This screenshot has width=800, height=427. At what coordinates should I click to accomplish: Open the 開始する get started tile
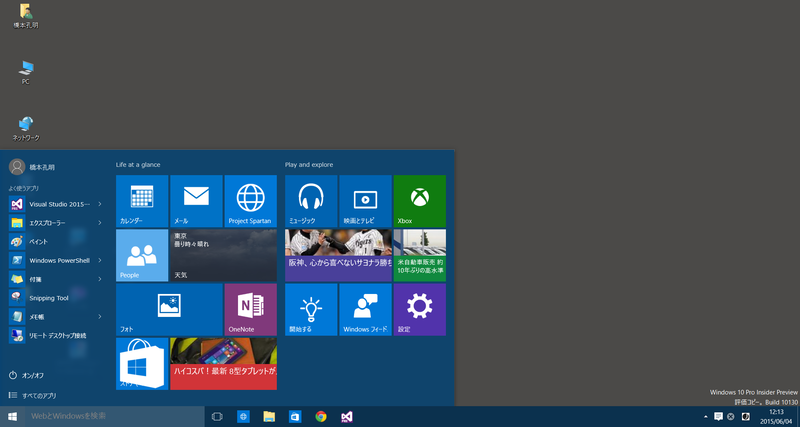(311, 310)
